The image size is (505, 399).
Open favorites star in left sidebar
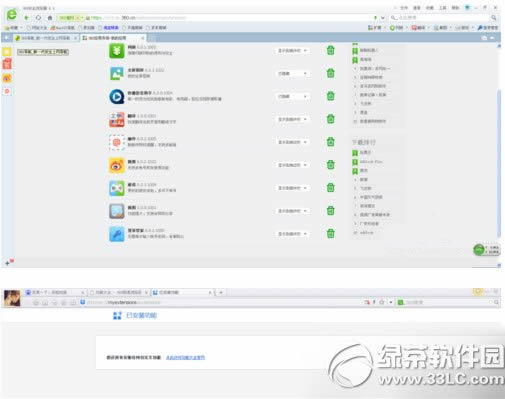7,51
